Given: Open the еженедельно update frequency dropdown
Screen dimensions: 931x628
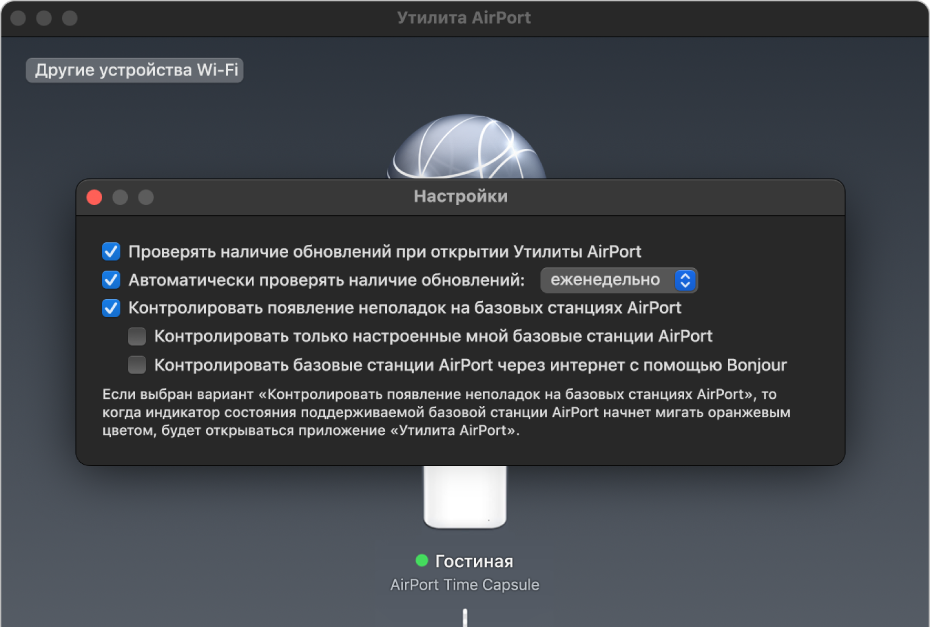Looking at the screenshot, I should pyautogui.click(x=618, y=280).
